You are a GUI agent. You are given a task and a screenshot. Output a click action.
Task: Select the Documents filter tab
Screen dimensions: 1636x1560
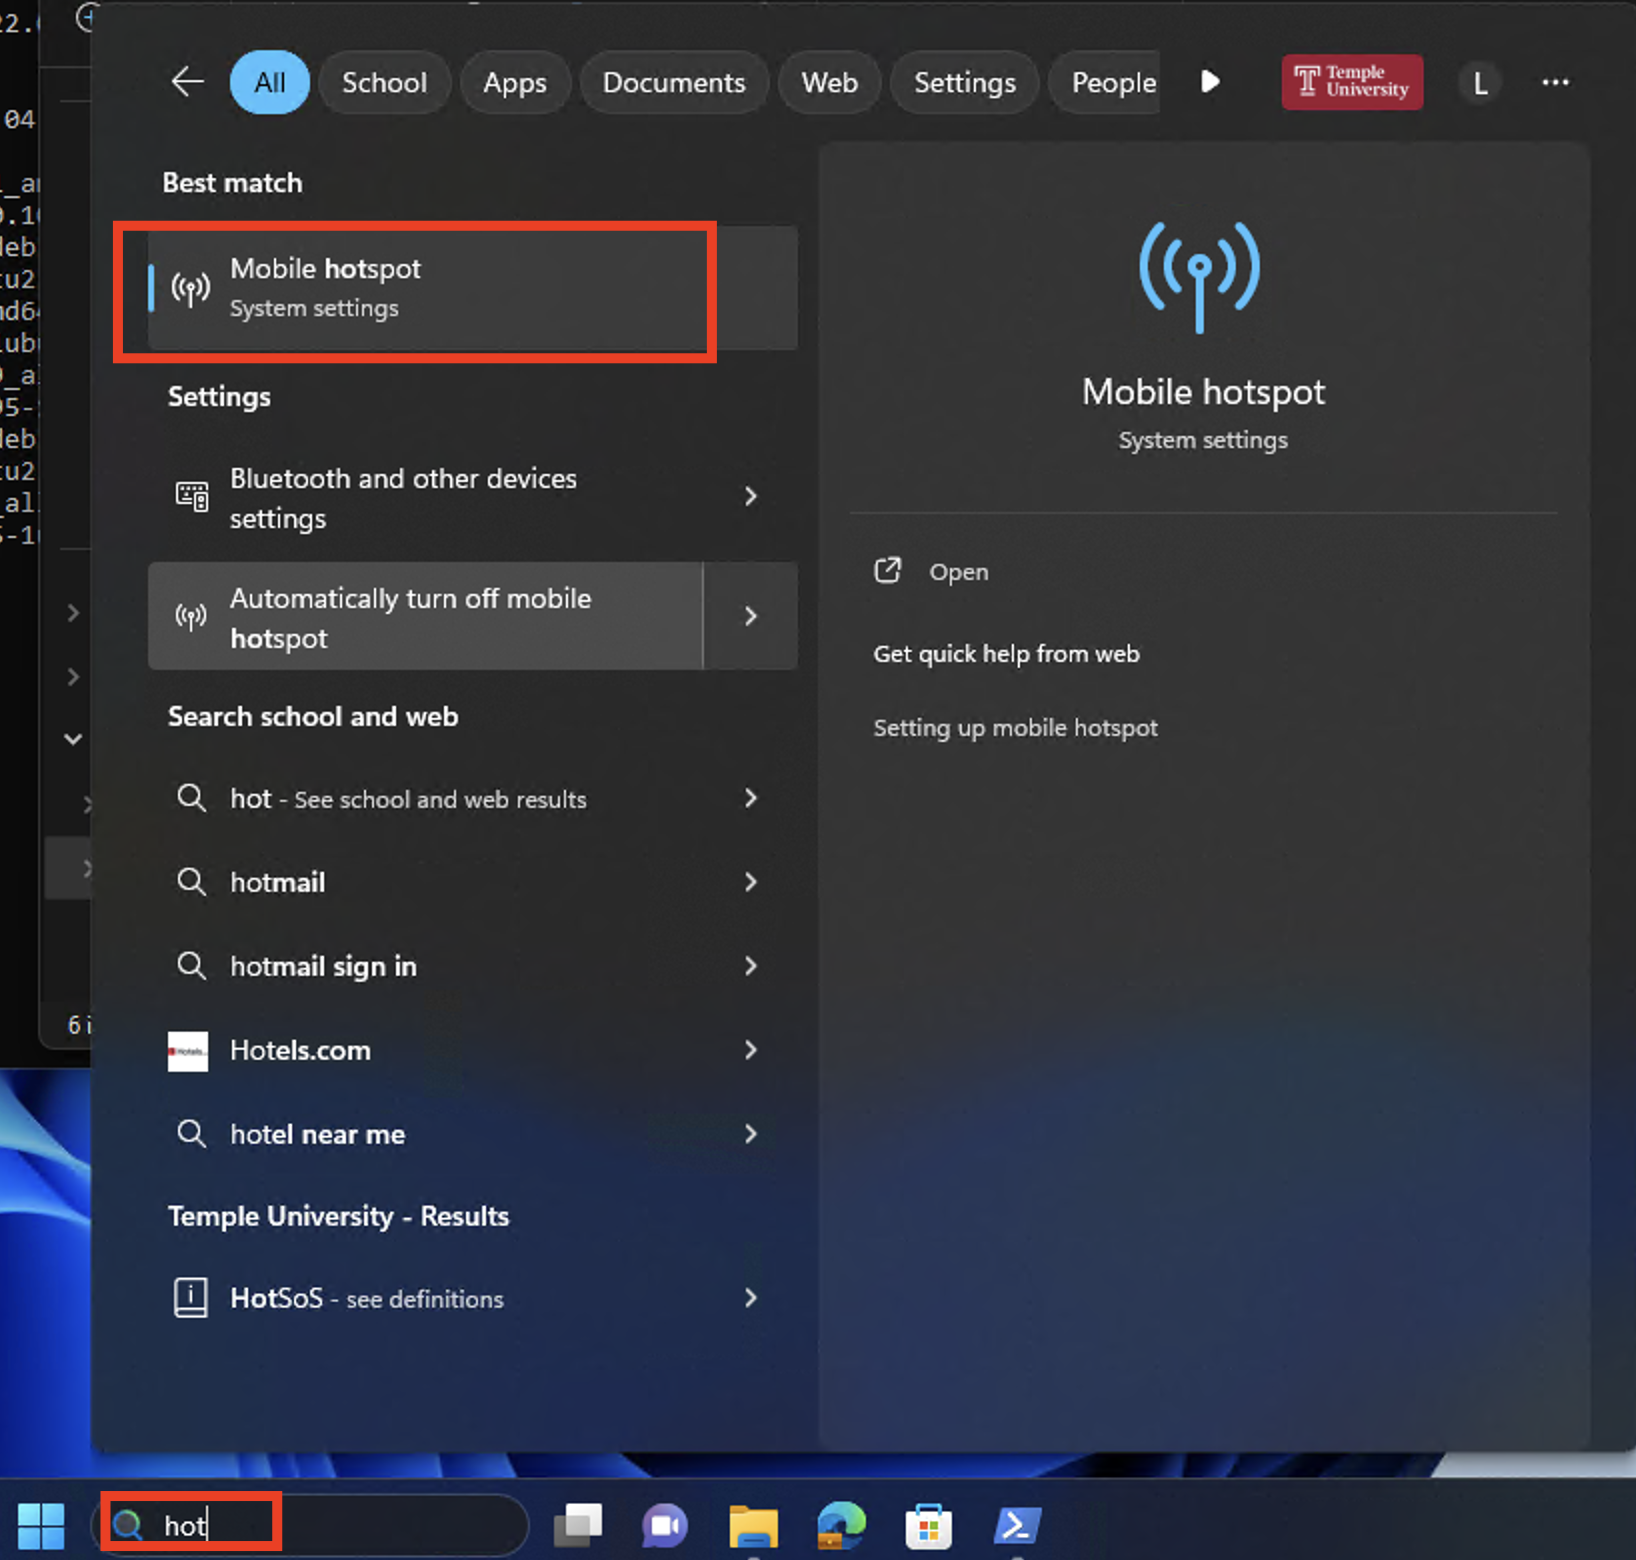coord(673,83)
